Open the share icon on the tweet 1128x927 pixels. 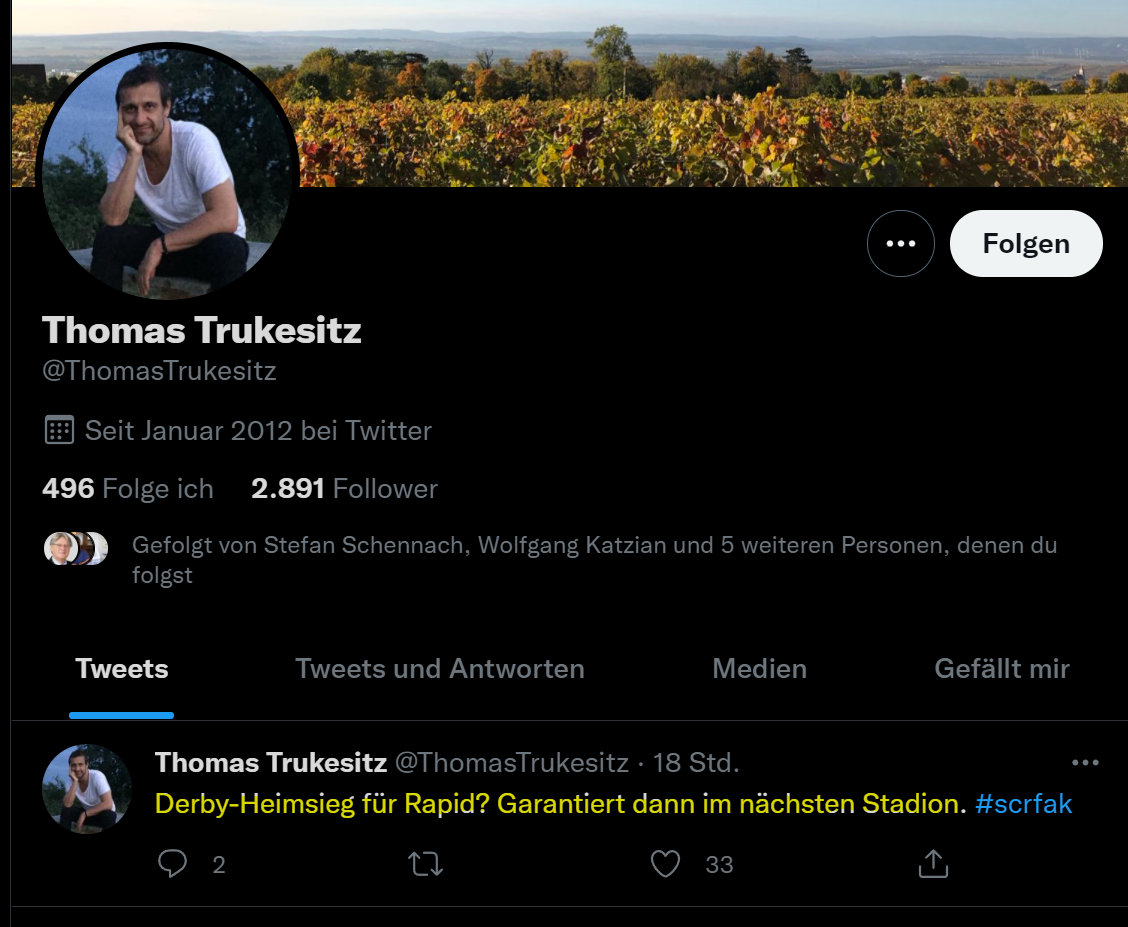pos(933,864)
